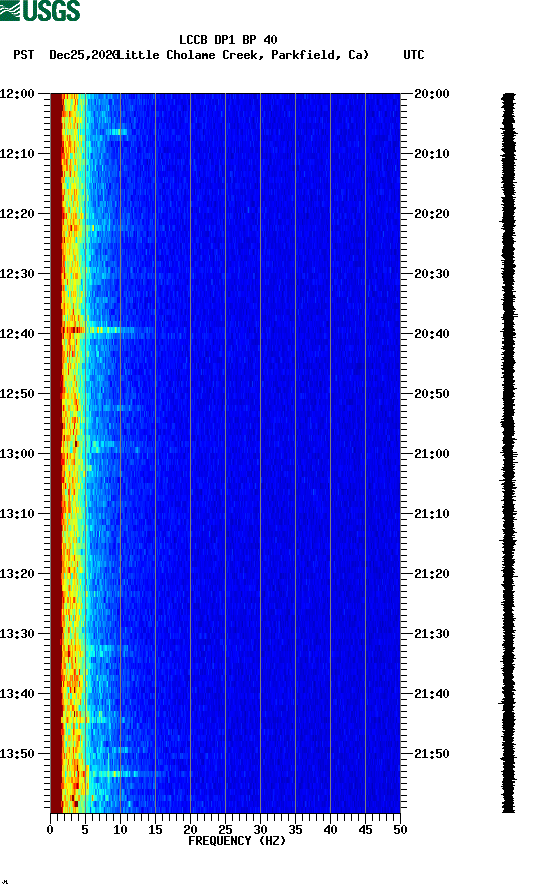Click the '12:00' PST time label

click(18, 93)
